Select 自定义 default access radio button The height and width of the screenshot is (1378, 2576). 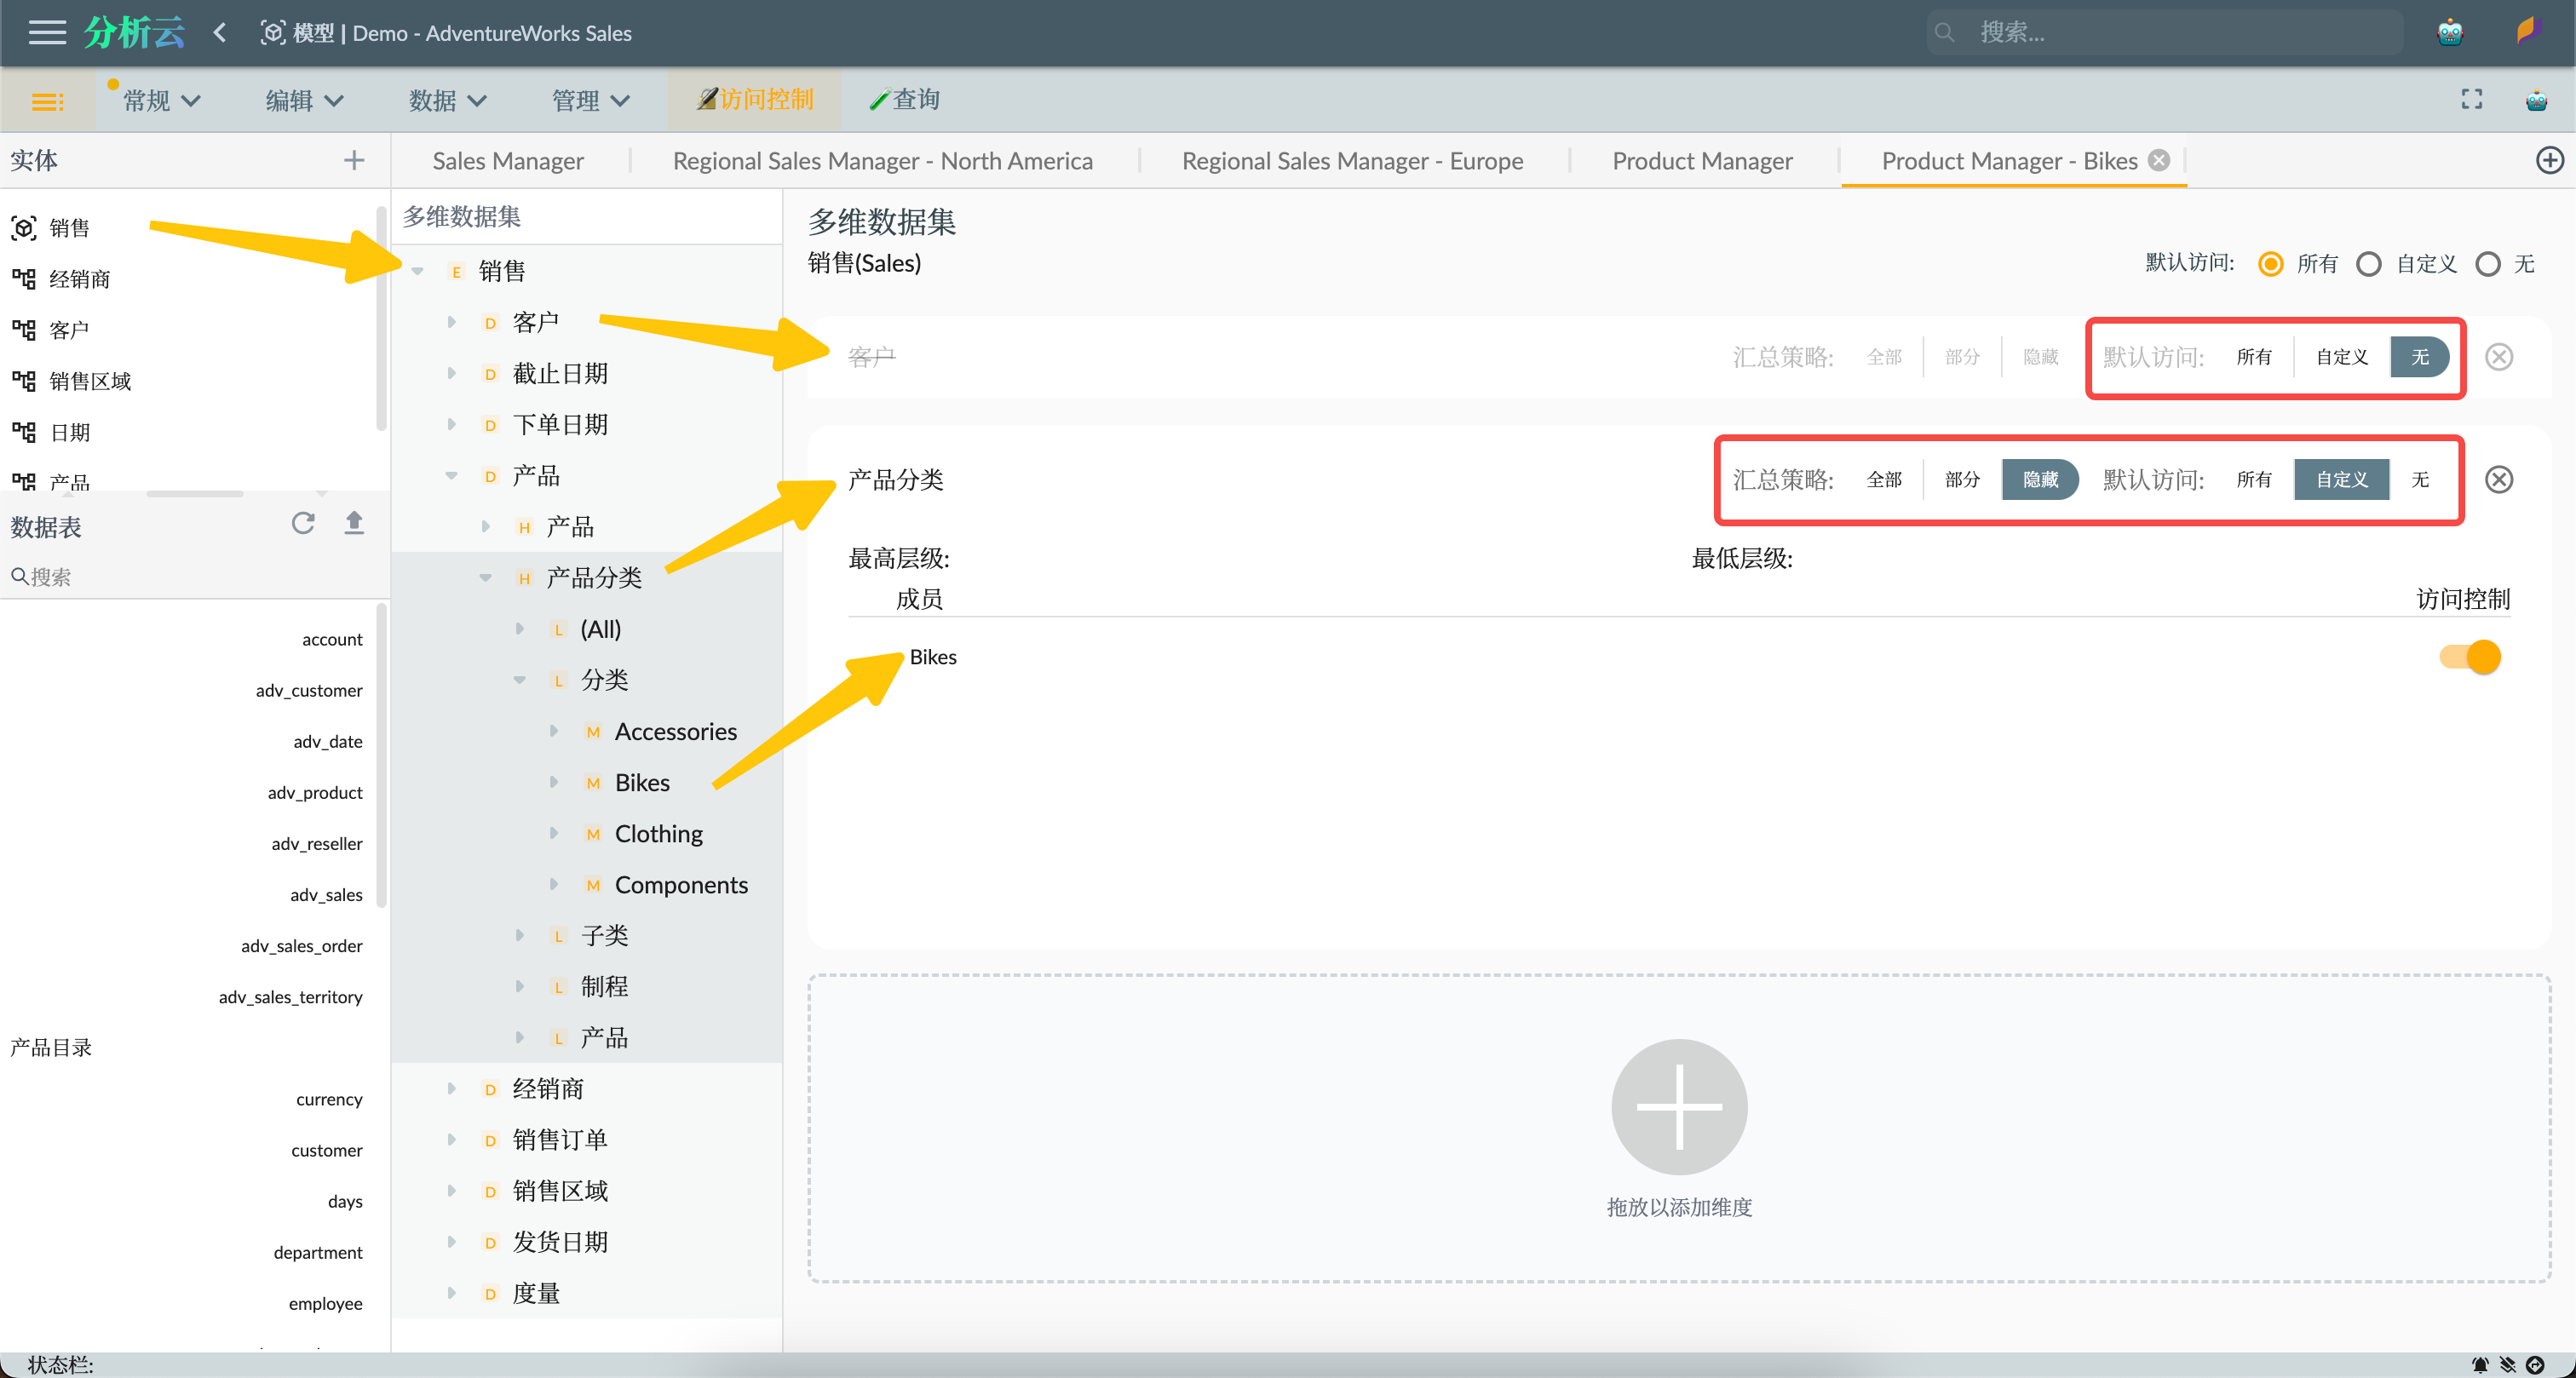coord(2368,264)
